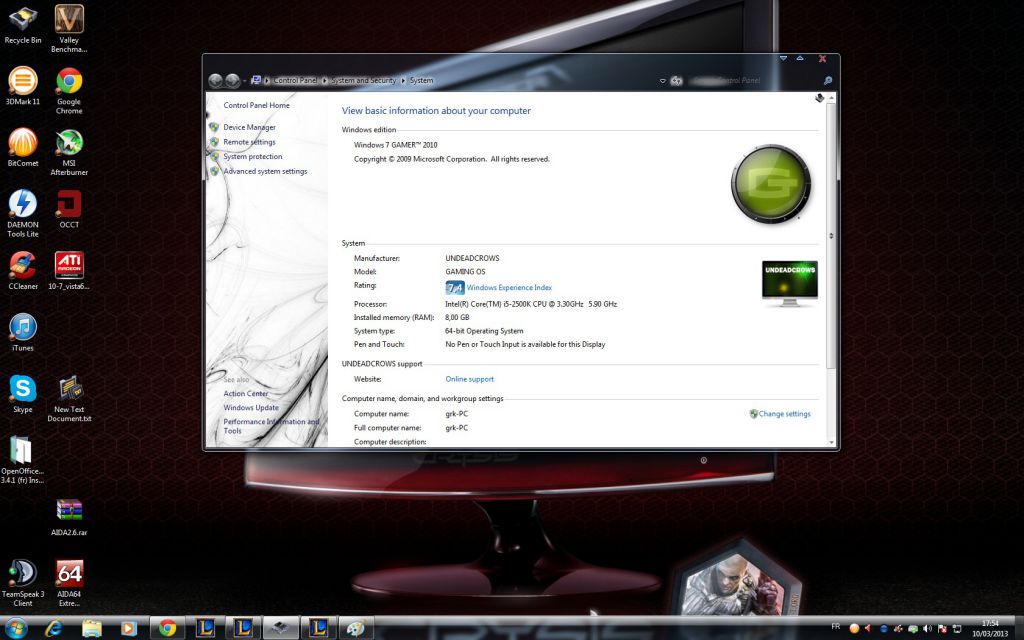
Task: Click the Forward navigation arrow
Action: coord(232,80)
